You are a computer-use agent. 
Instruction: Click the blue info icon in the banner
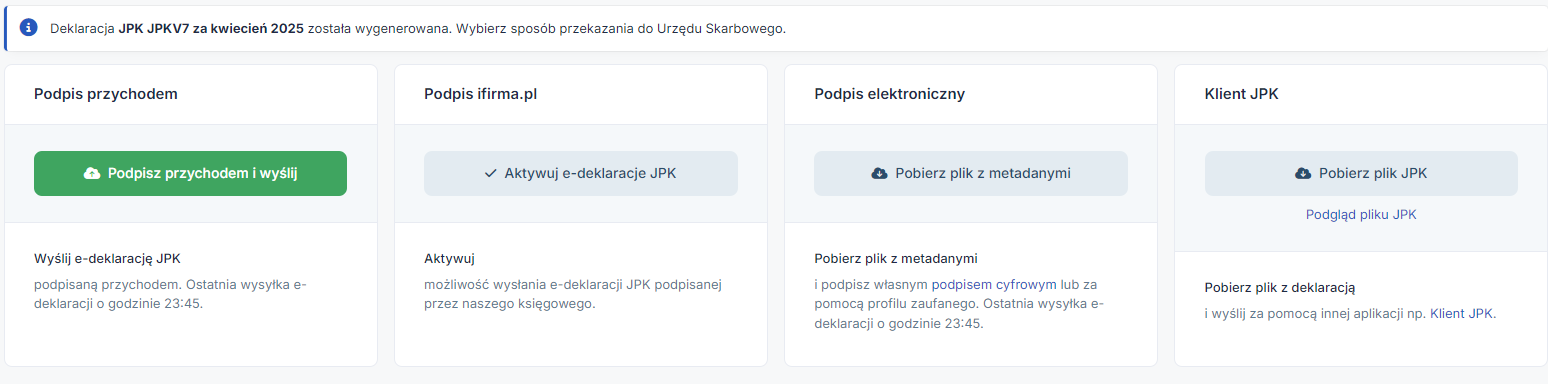(x=28, y=27)
